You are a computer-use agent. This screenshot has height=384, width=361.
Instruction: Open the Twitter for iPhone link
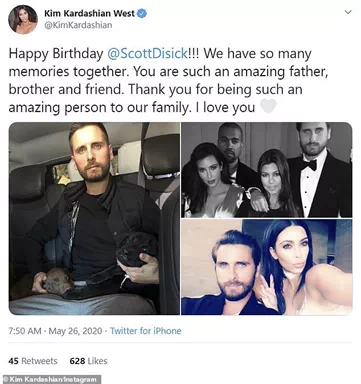click(146, 331)
